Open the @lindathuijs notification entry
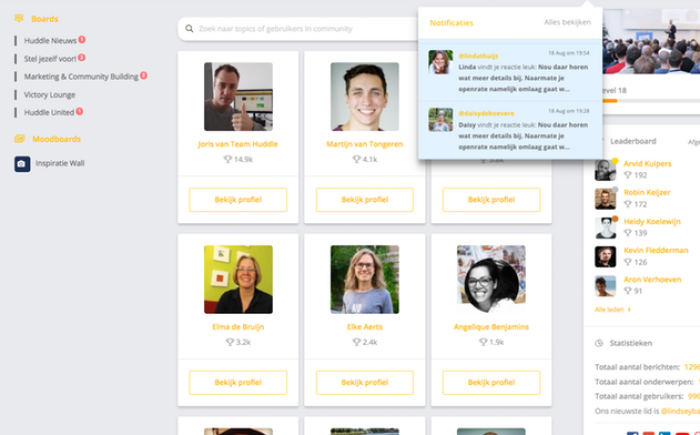 tap(510, 72)
